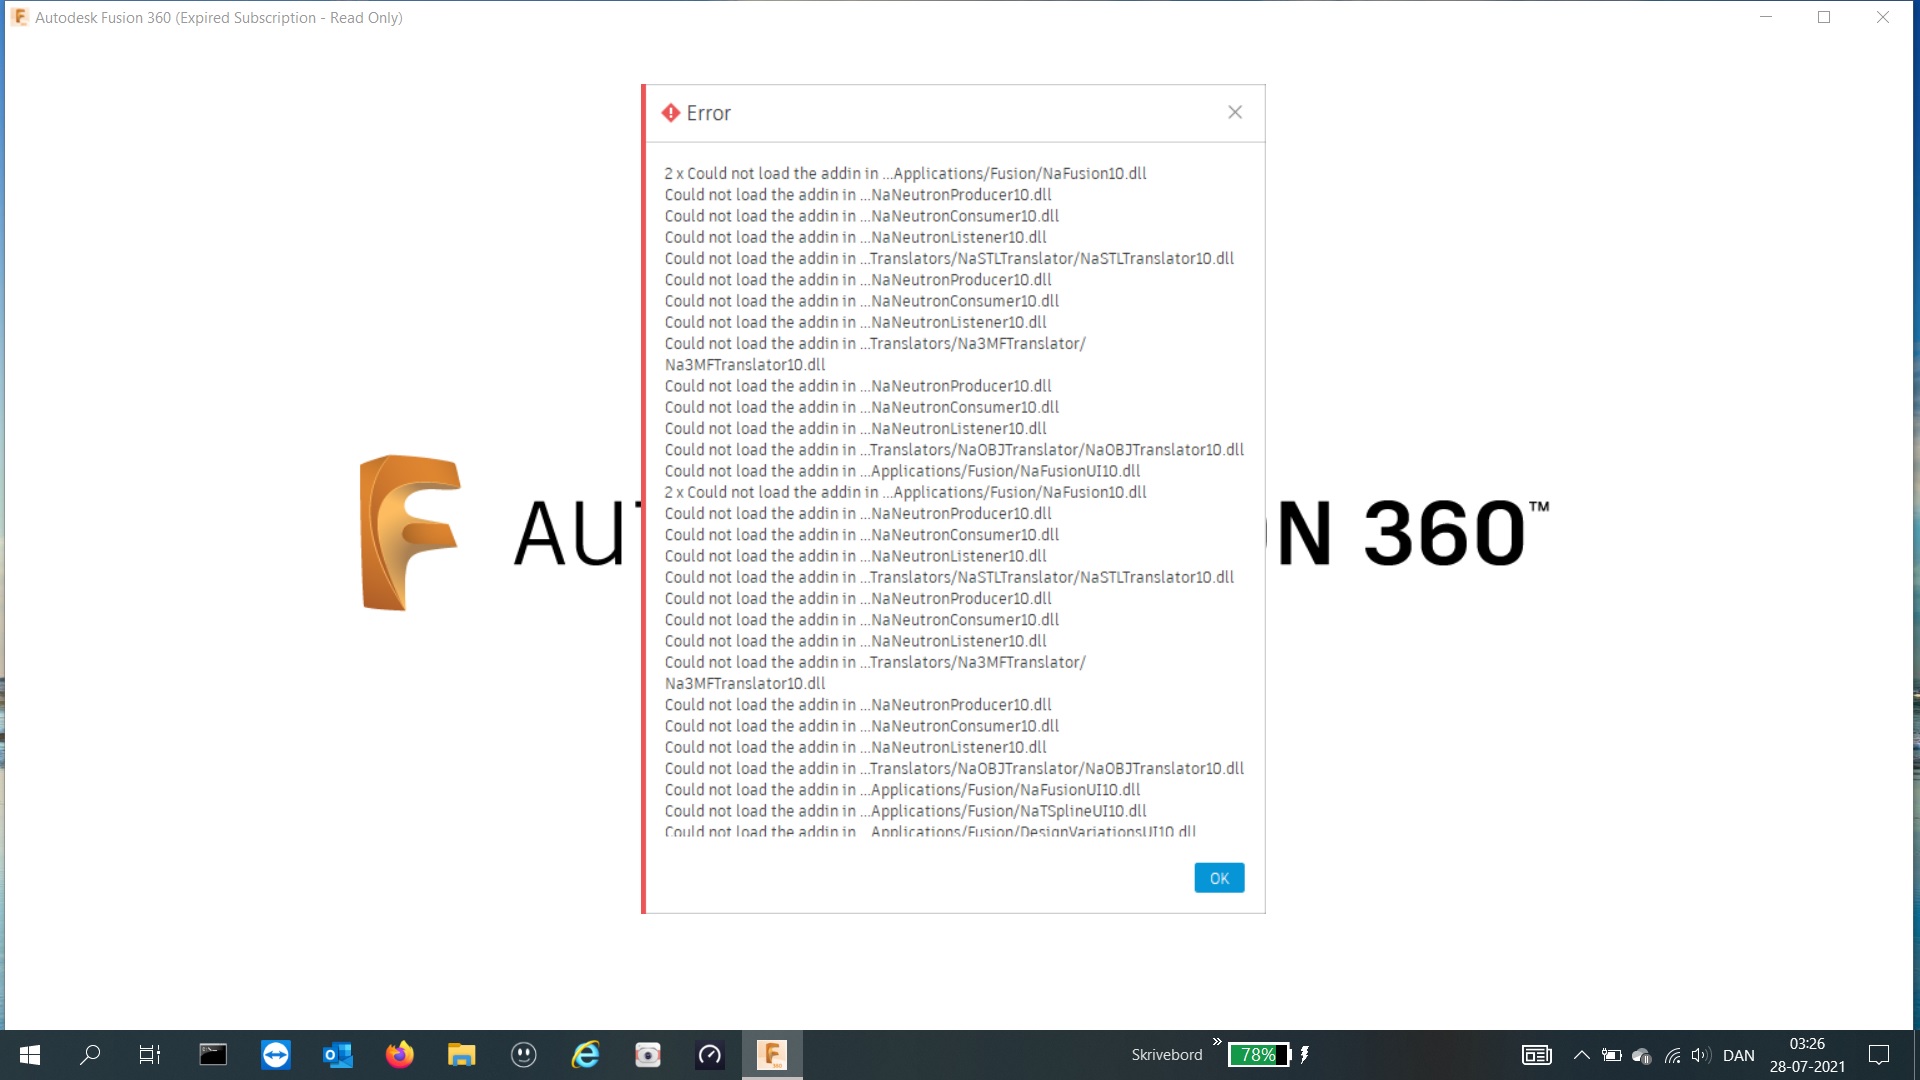Click first '2 x Could not load' line

click(905, 173)
